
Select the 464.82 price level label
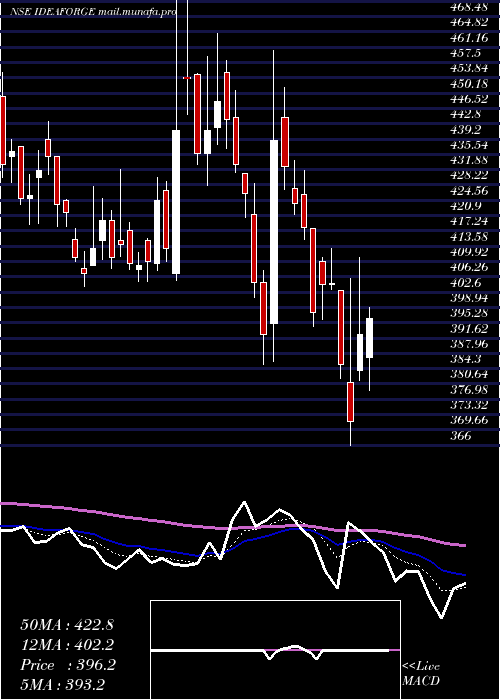469,22
